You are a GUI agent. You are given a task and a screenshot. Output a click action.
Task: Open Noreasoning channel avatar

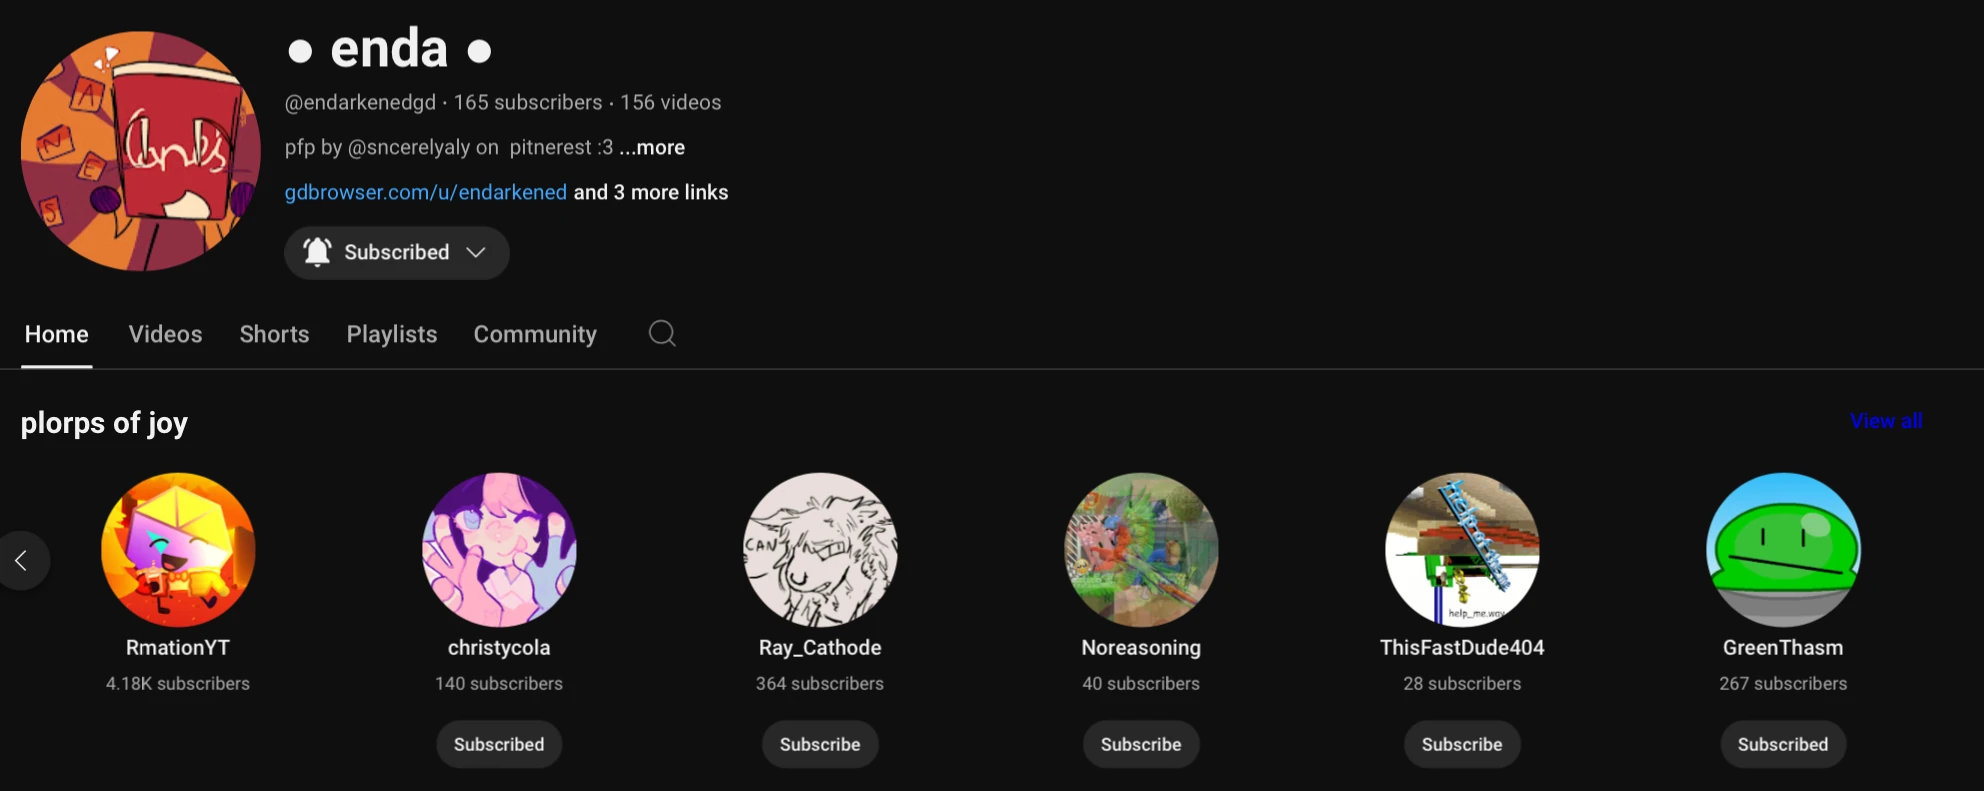1141,550
